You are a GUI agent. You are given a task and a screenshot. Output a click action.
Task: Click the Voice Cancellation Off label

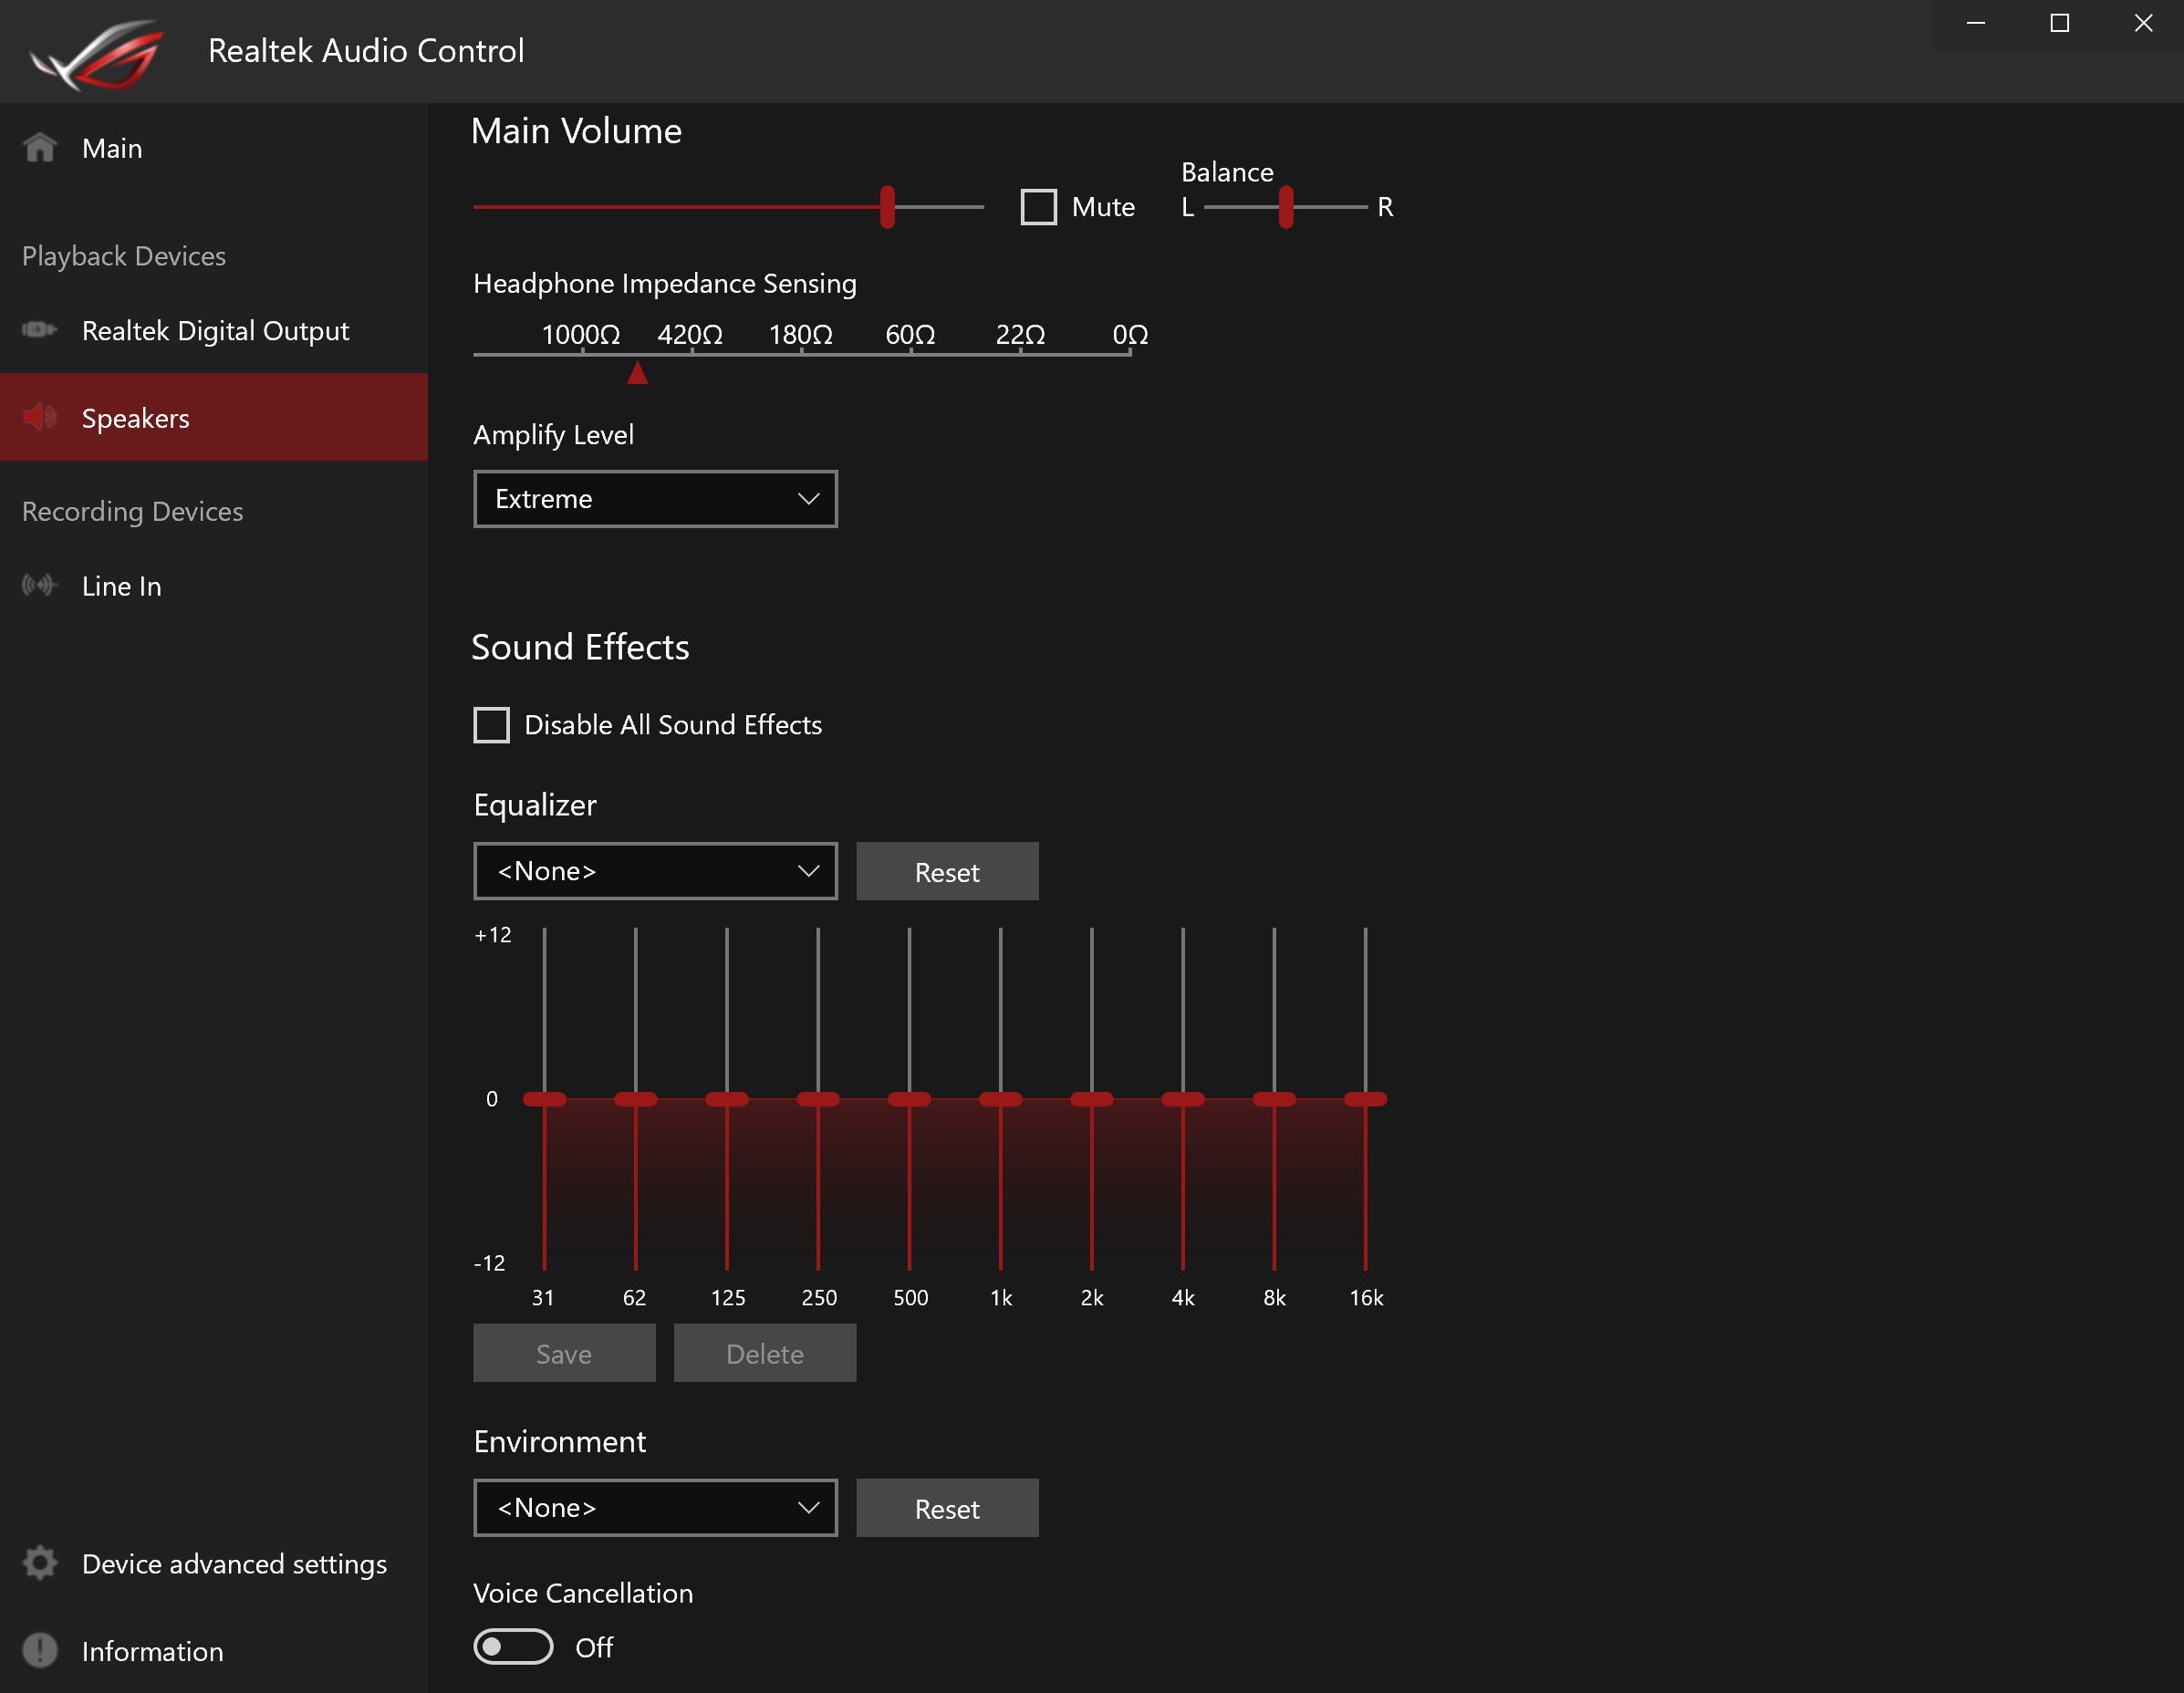coord(594,1647)
